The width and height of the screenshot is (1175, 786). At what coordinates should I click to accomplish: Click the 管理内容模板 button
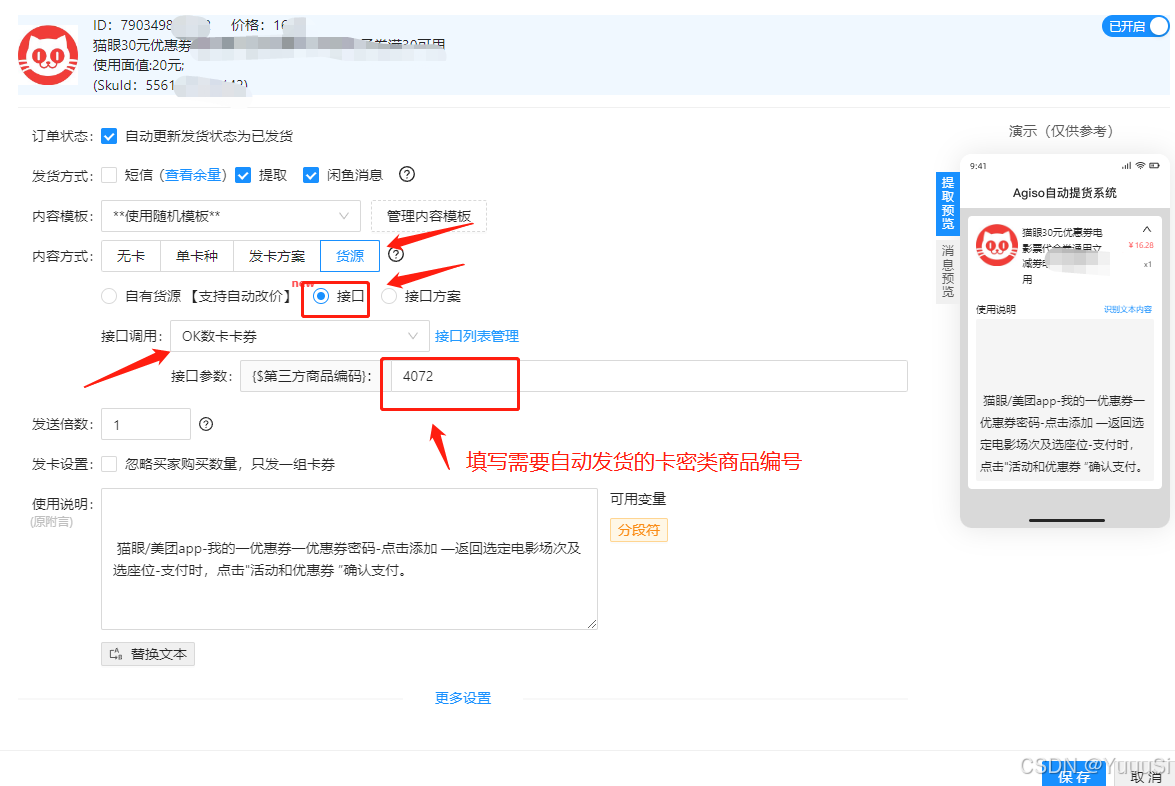(429, 216)
